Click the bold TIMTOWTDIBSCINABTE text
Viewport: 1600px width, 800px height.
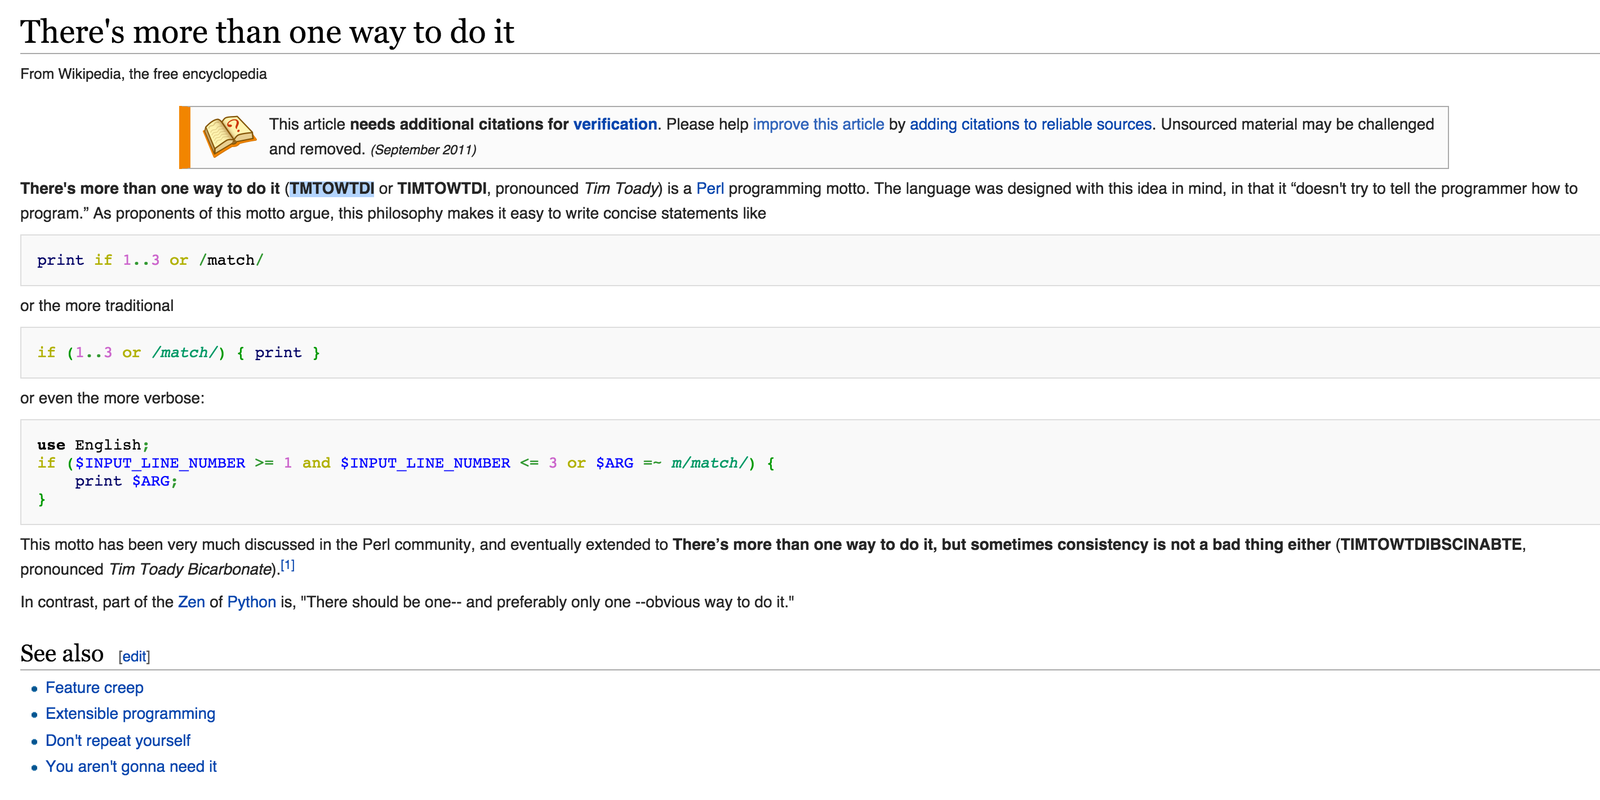(1431, 544)
